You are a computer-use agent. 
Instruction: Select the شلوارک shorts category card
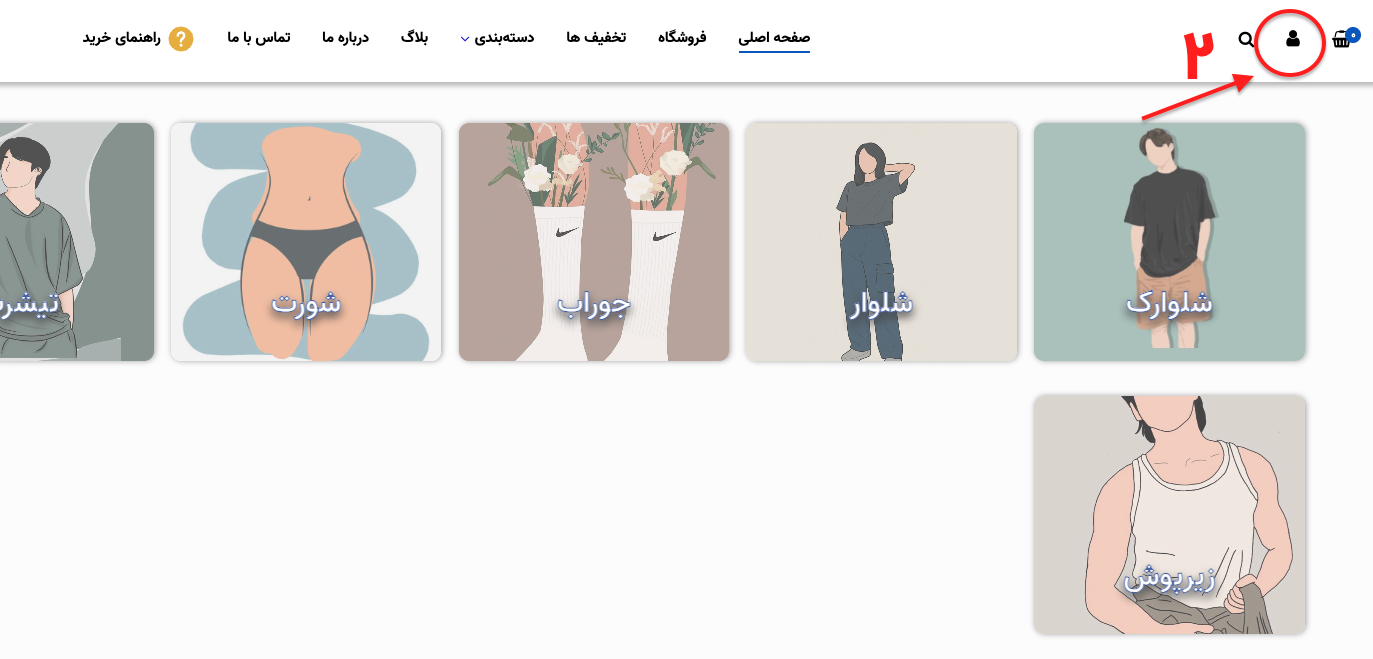(x=1169, y=242)
